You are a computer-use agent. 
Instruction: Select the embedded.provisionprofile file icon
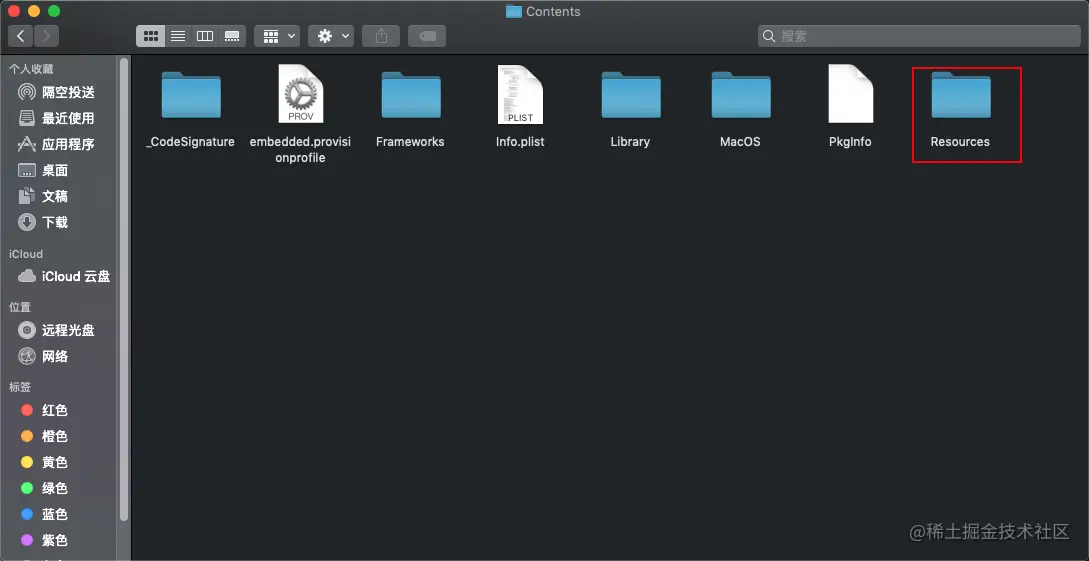[x=301, y=94]
